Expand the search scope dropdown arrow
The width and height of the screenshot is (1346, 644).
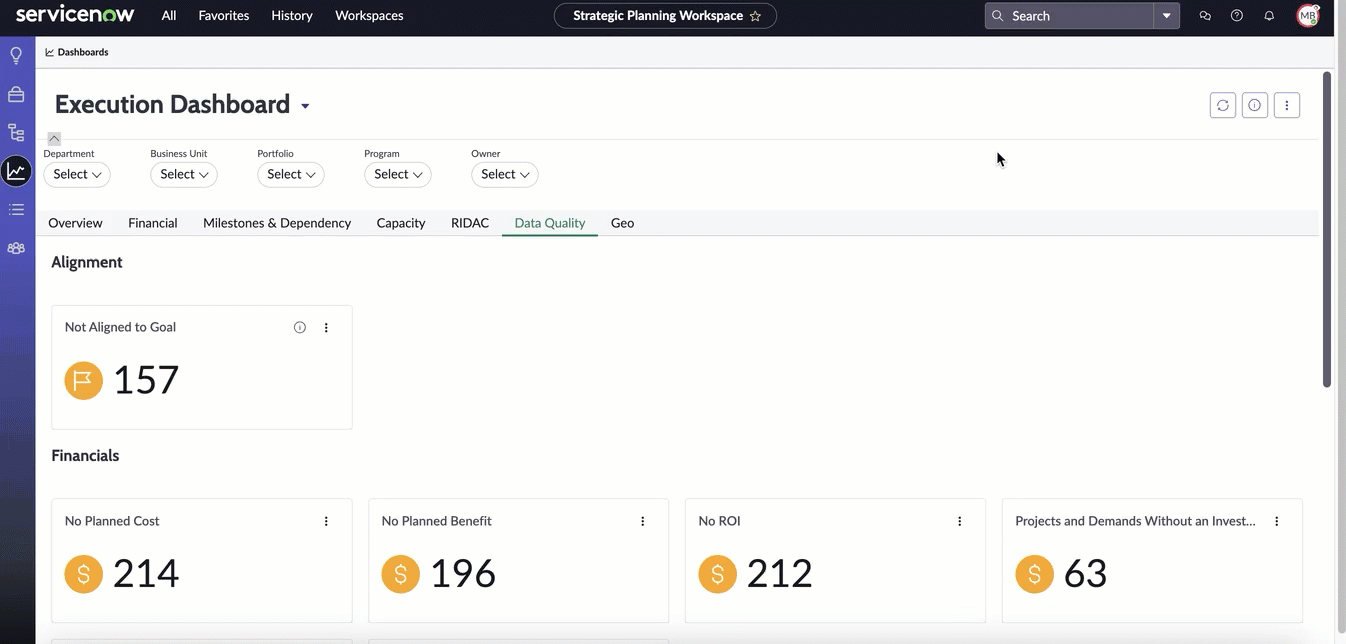tap(1166, 16)
